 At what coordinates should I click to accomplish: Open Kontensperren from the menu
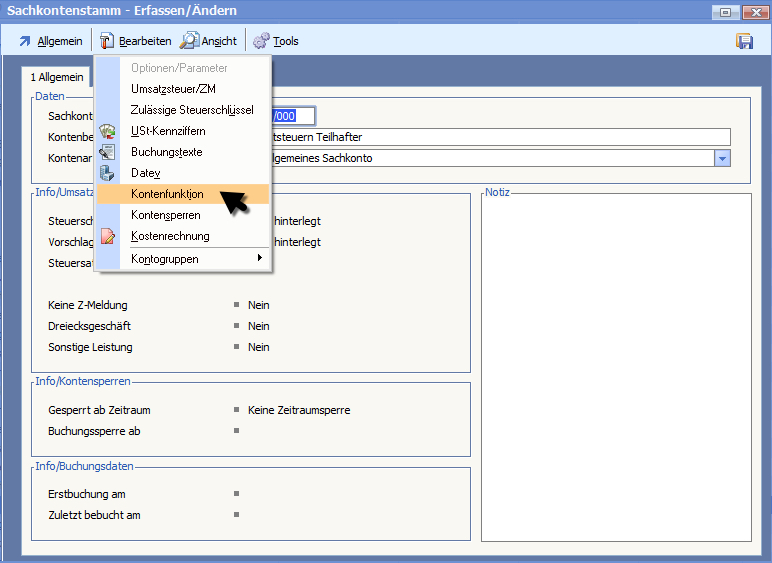(165, 215)
